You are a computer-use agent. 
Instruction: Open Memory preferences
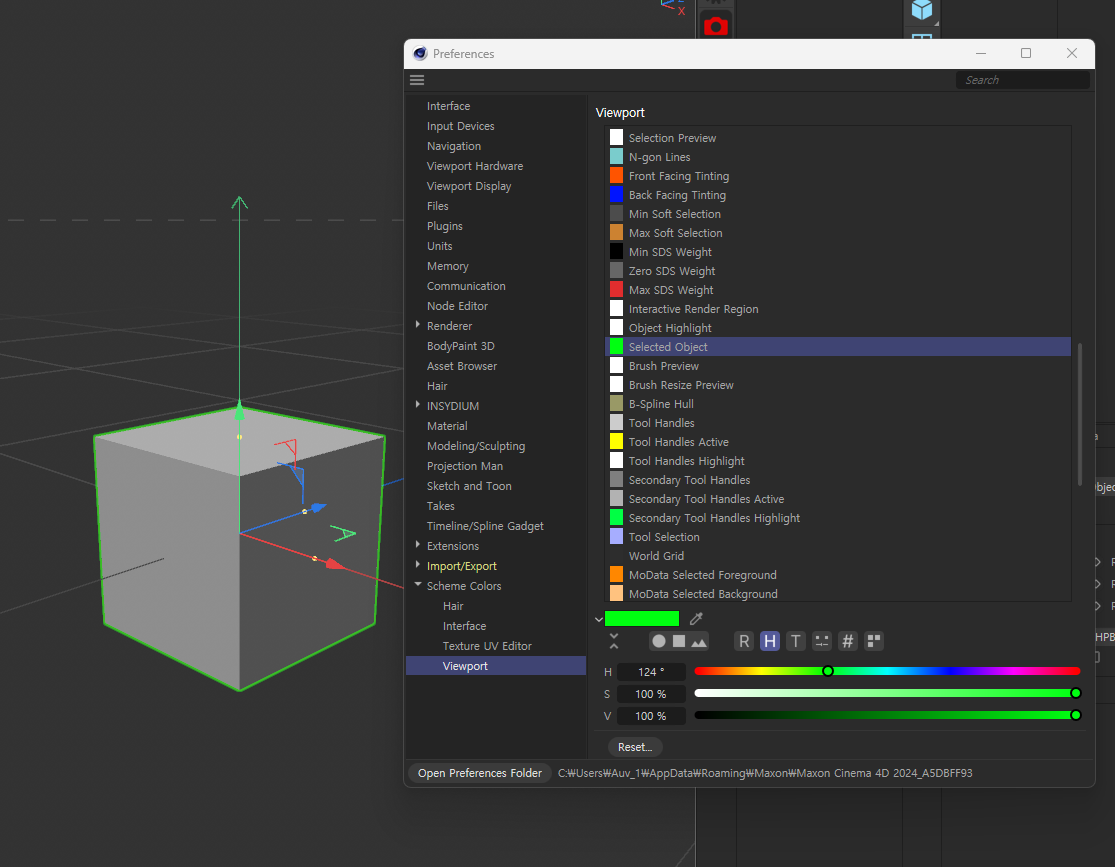click(447, 266)
